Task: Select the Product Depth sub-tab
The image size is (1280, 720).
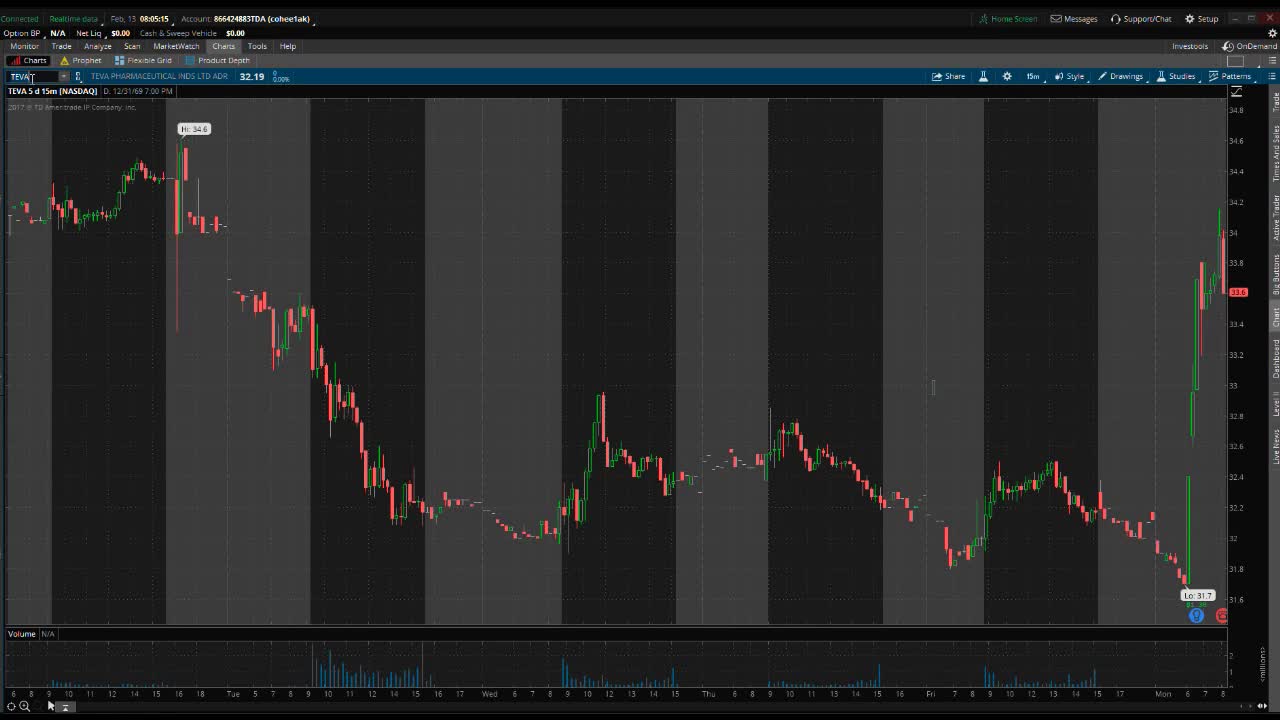Action: click(x=217, y=60)
